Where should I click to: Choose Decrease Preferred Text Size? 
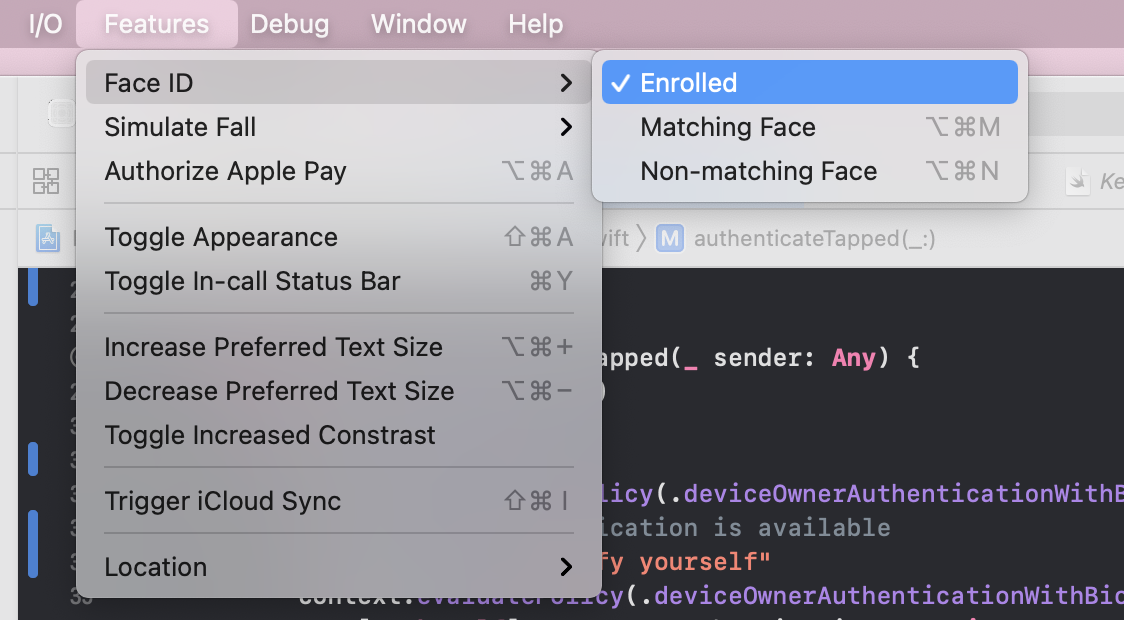[339, 391]
